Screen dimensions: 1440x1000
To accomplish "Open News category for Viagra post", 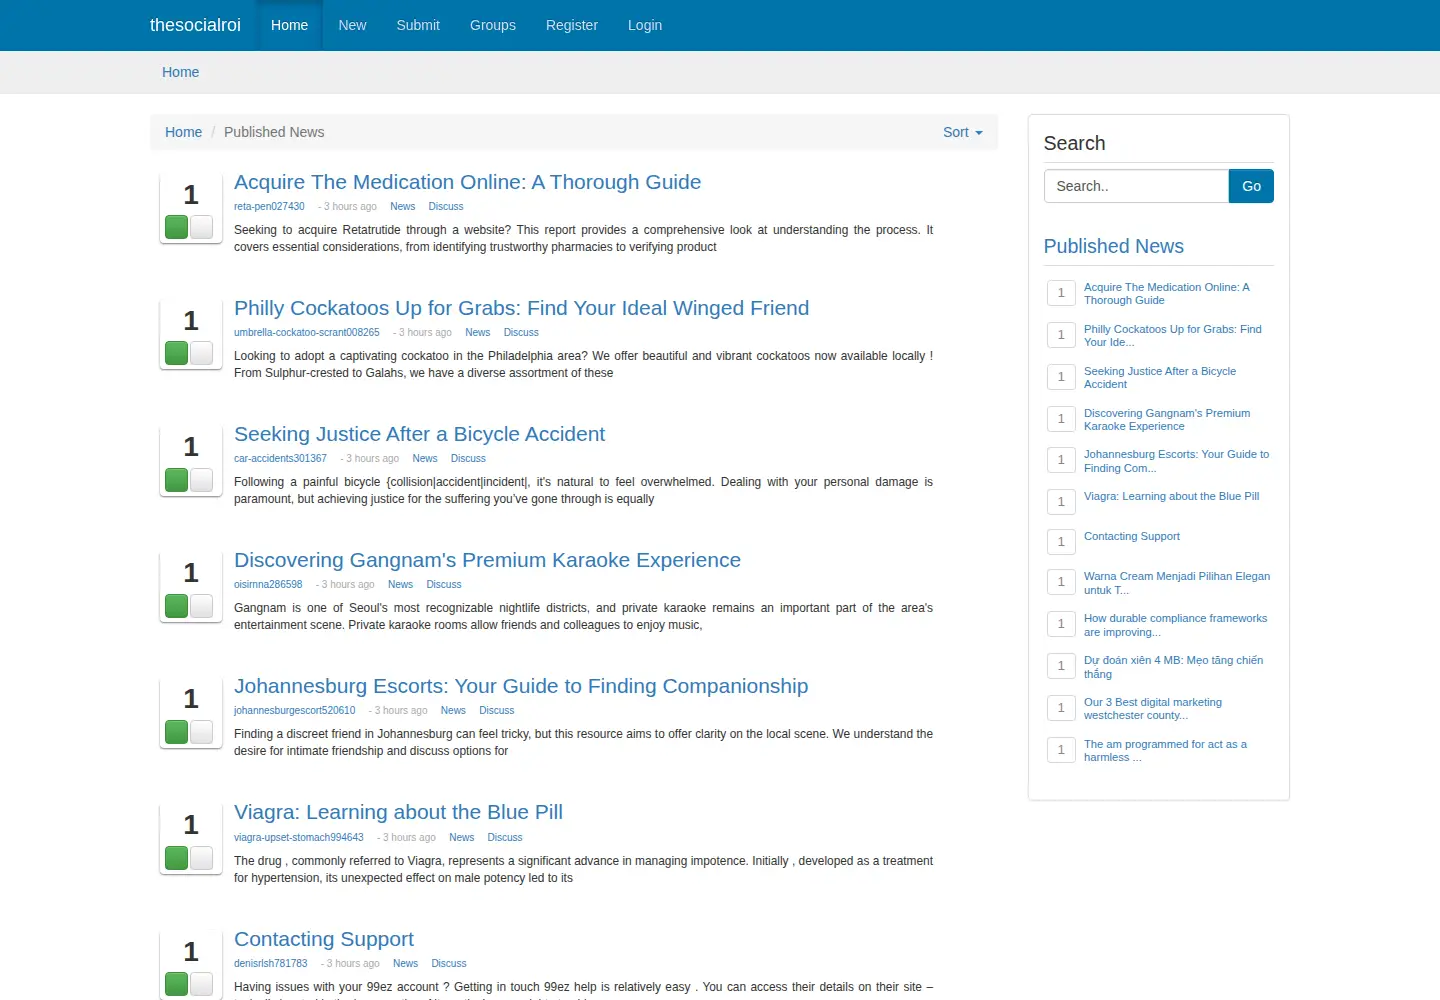I will click(x=461, y=837).
